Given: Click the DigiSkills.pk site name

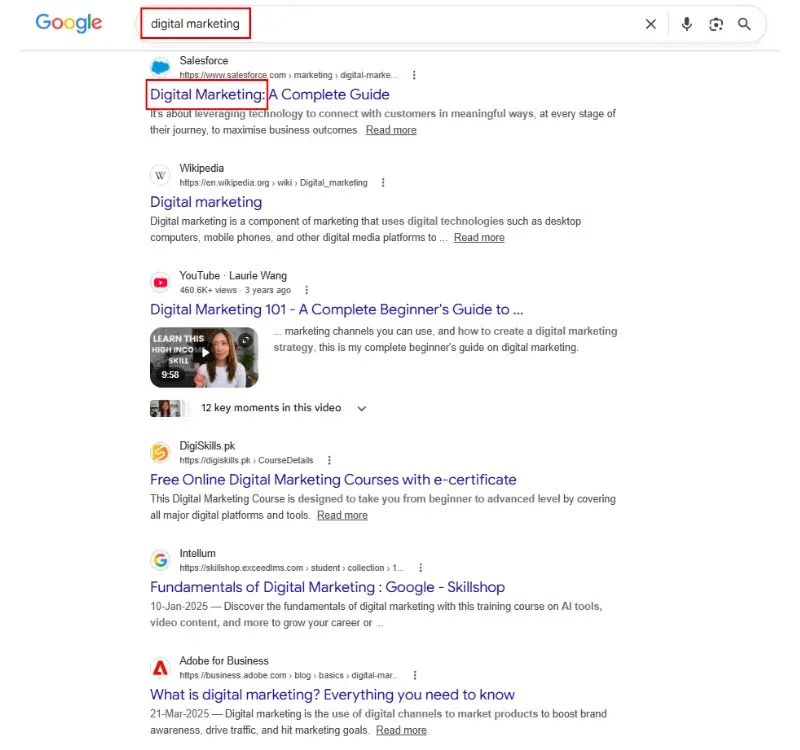Looking at the screenshot, I should pos(207,446).
